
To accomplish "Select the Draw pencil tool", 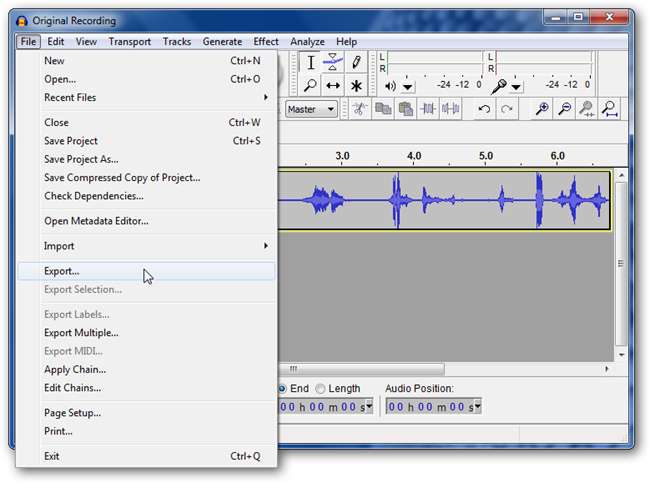I will (x=356, y=62).
